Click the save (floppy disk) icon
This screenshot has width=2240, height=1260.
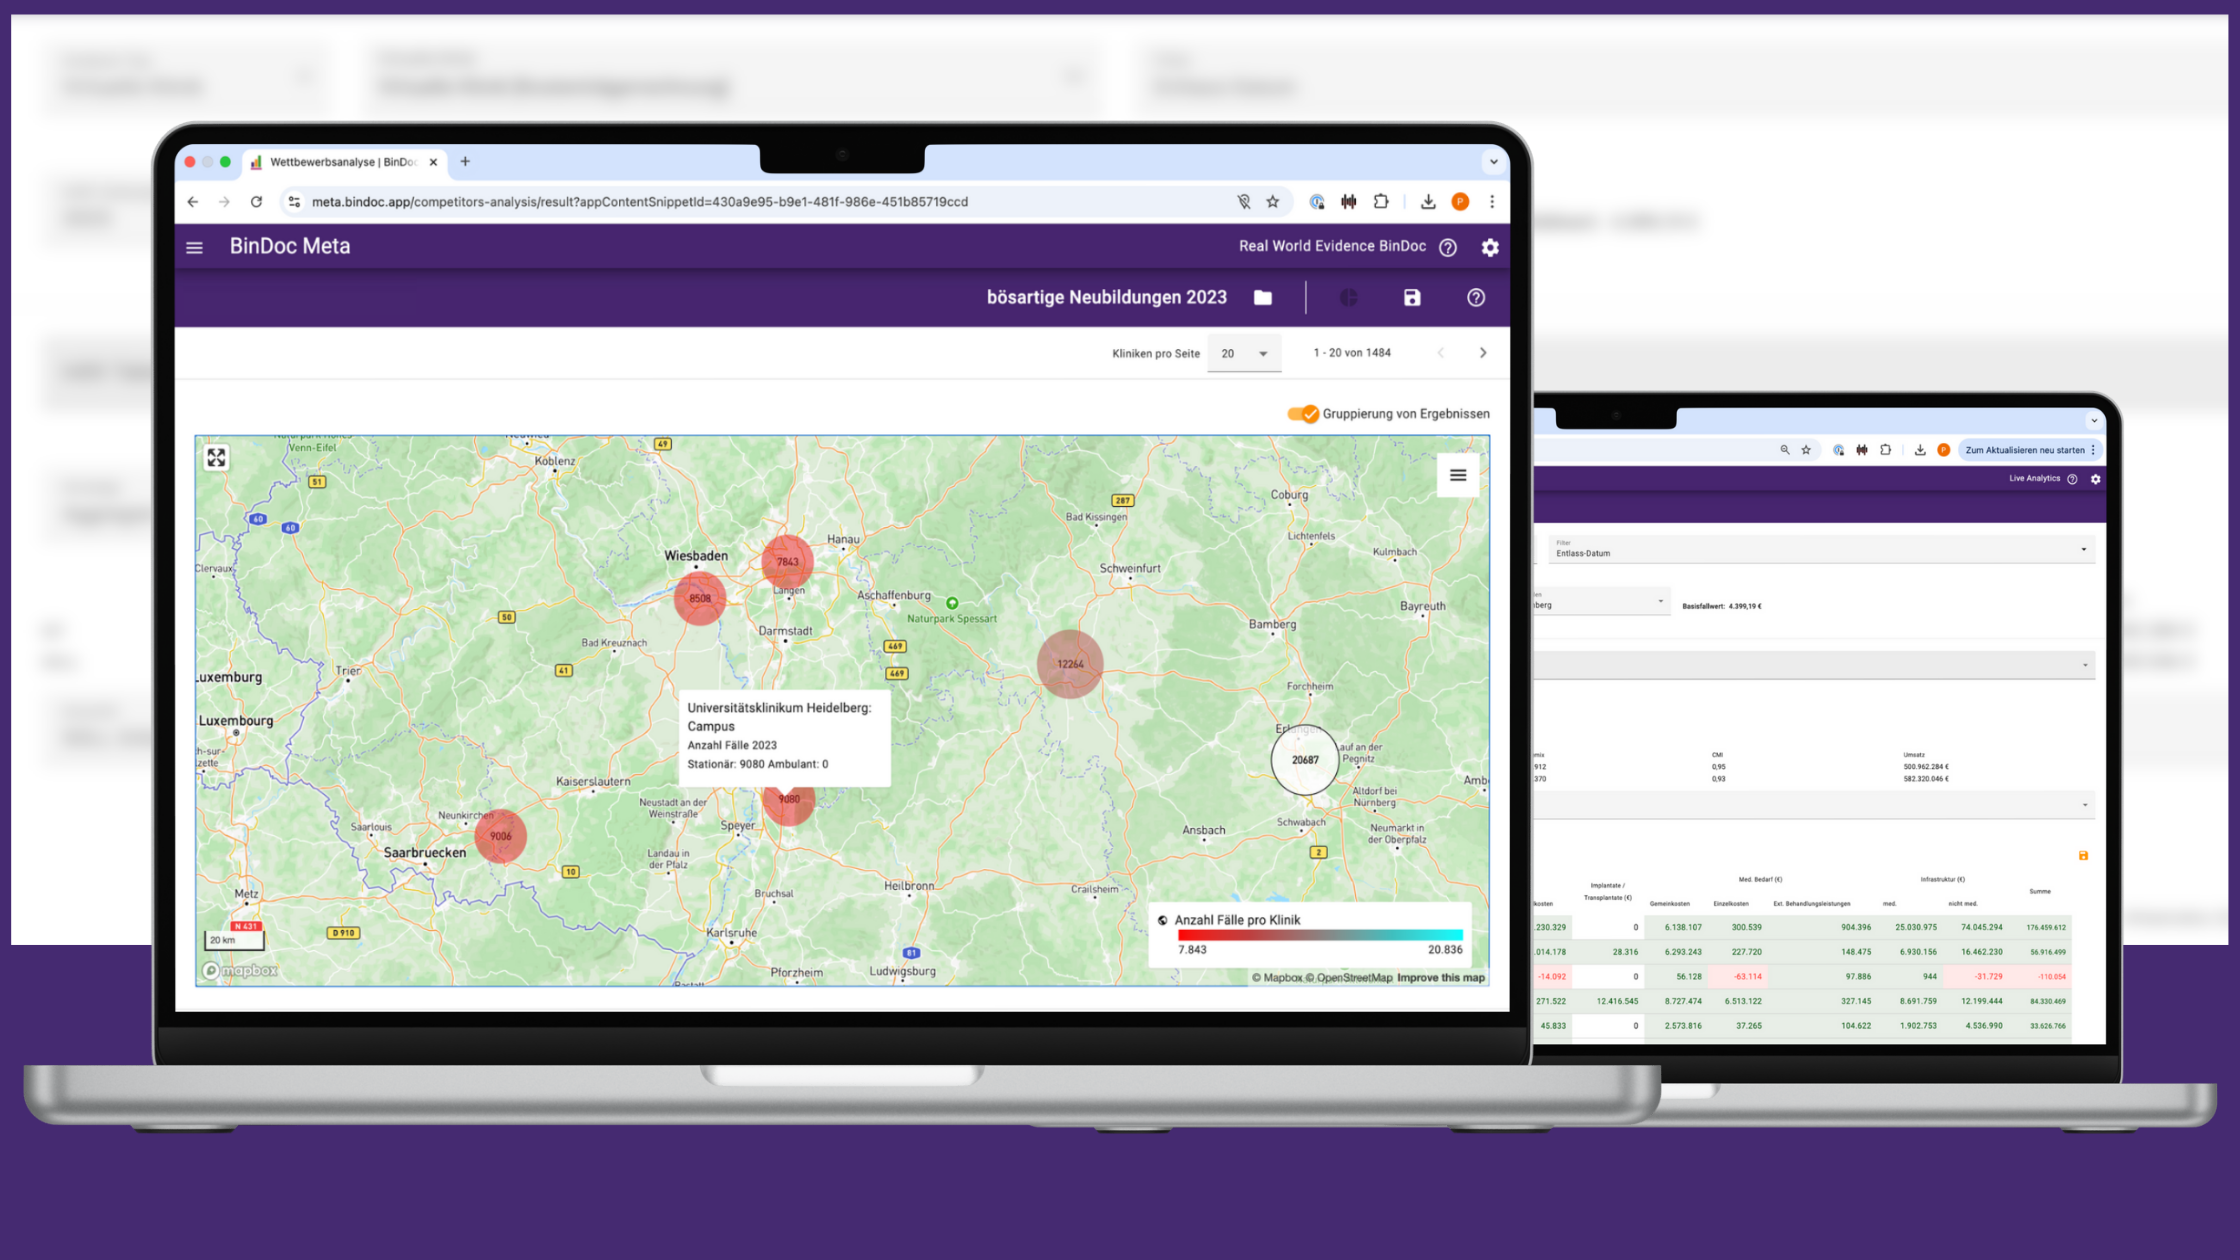point(1411,297)
